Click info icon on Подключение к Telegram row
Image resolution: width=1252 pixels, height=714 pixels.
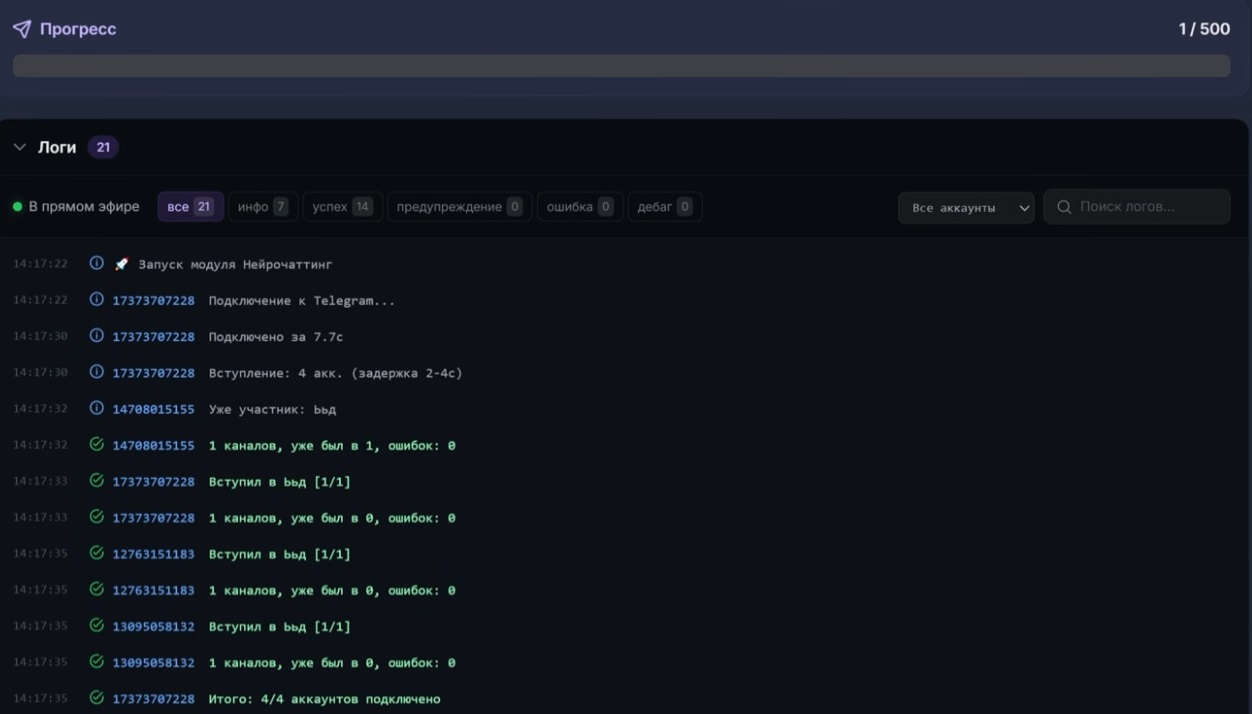(x=97, y=300)
